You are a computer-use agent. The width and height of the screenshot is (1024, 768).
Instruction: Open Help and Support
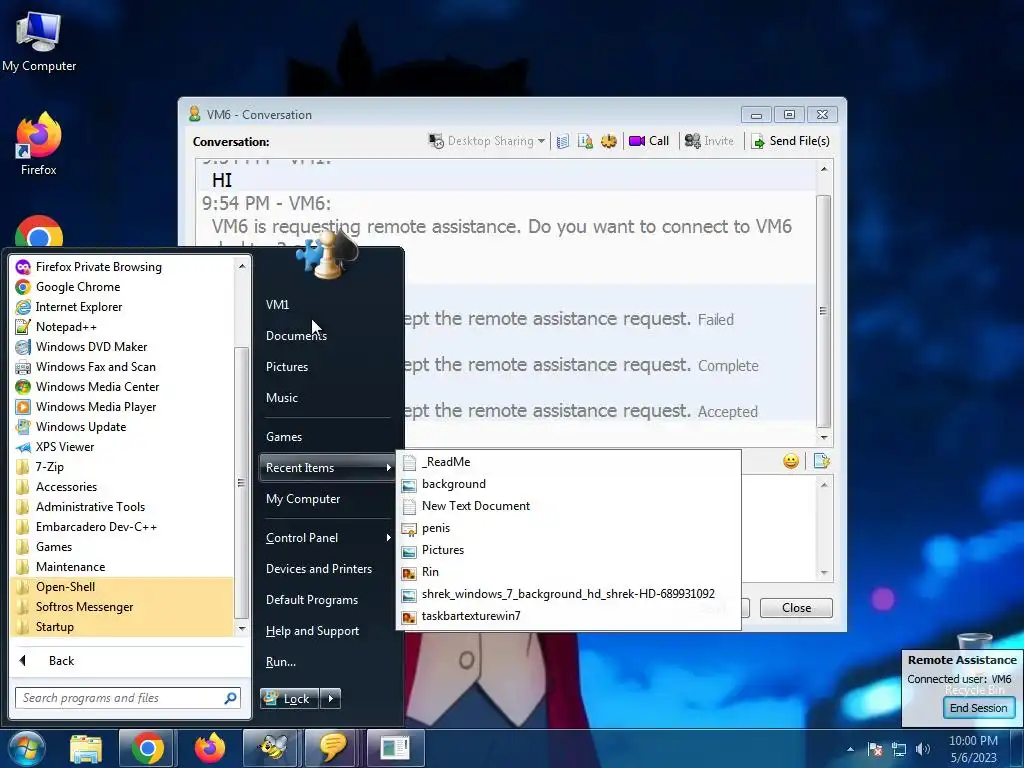[312, 631]
